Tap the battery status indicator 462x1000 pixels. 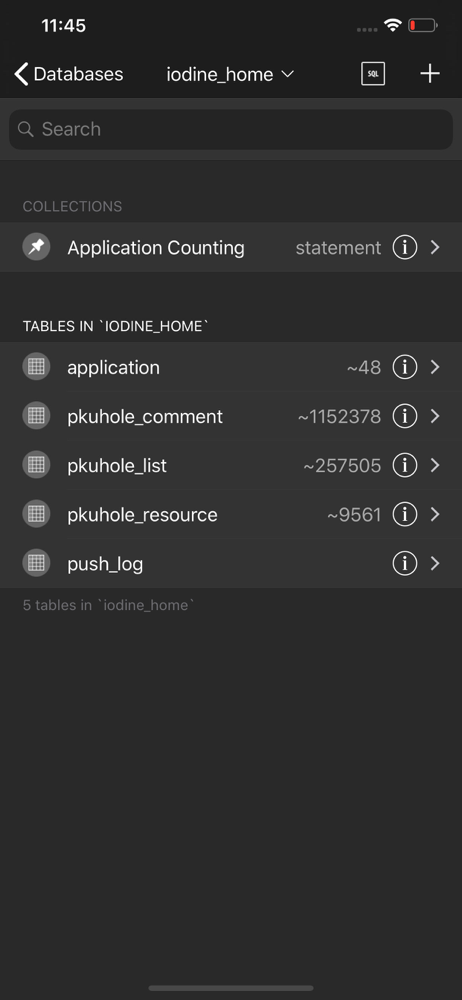[422, 26]
